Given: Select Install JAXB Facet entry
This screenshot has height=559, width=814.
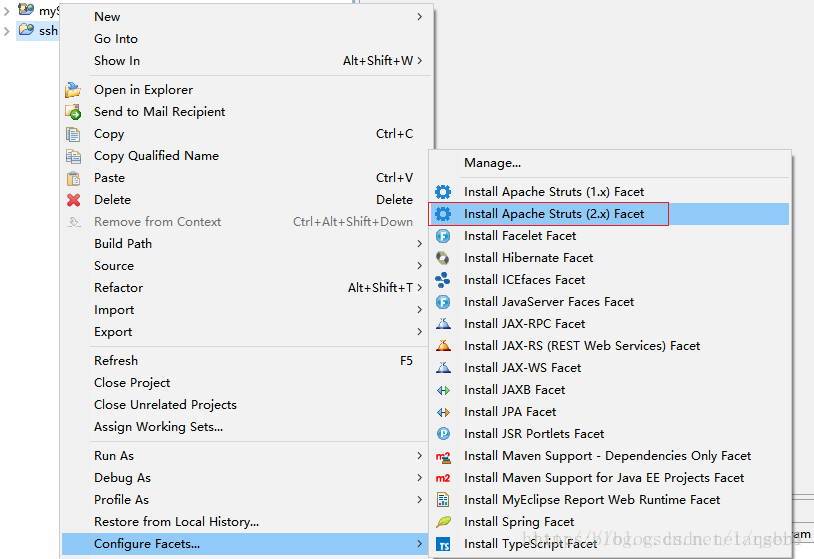Looking at the screenshot, I should pos(610,390).
